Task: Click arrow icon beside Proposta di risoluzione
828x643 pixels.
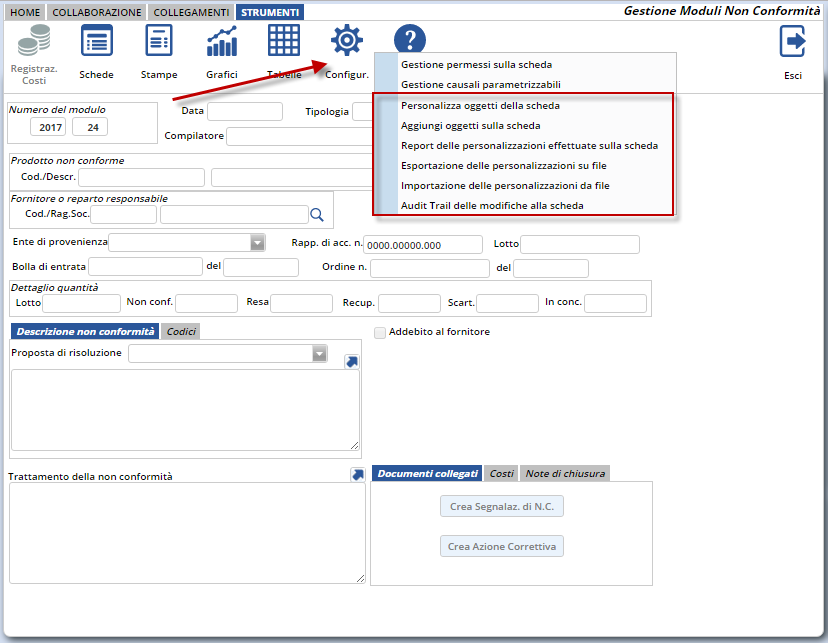Action: [351, 361]
